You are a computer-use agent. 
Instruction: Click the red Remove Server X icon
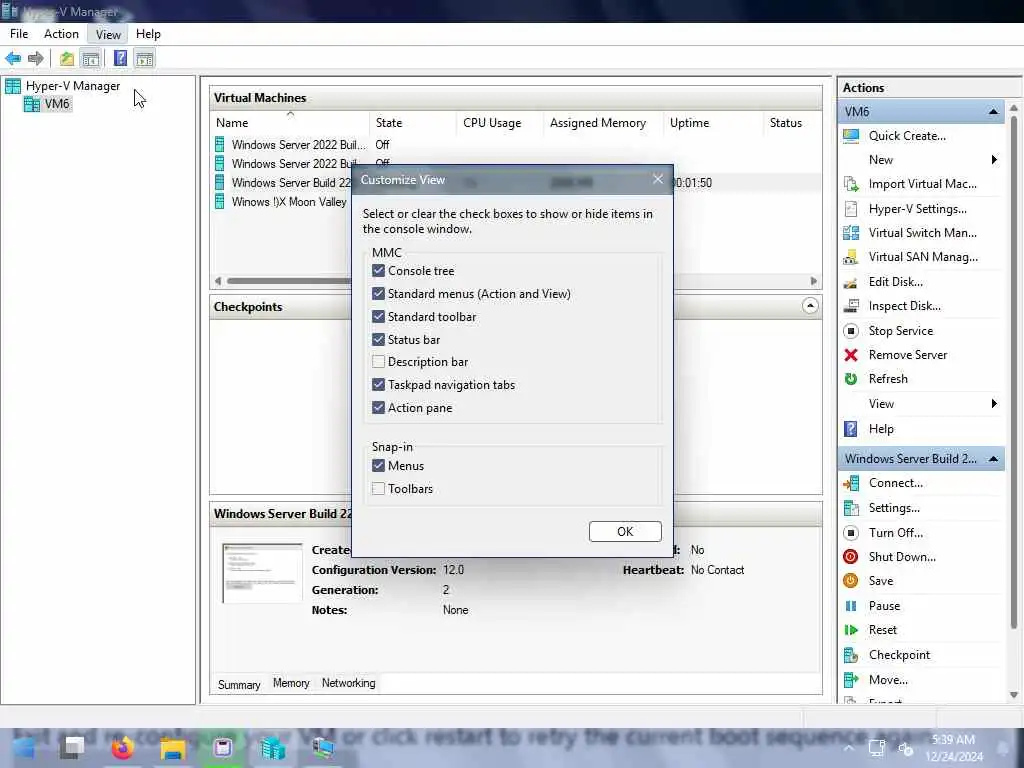tap(851, 355)
